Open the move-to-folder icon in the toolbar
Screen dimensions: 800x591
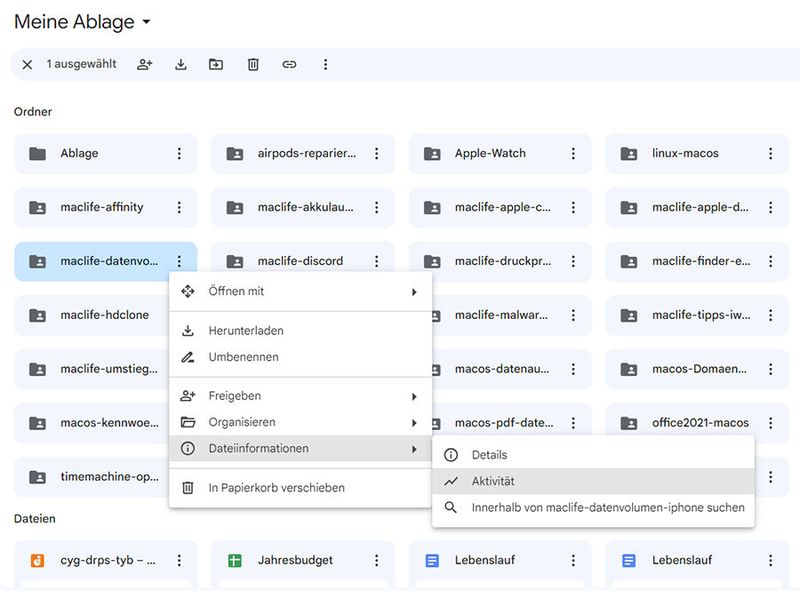point(216,64)
